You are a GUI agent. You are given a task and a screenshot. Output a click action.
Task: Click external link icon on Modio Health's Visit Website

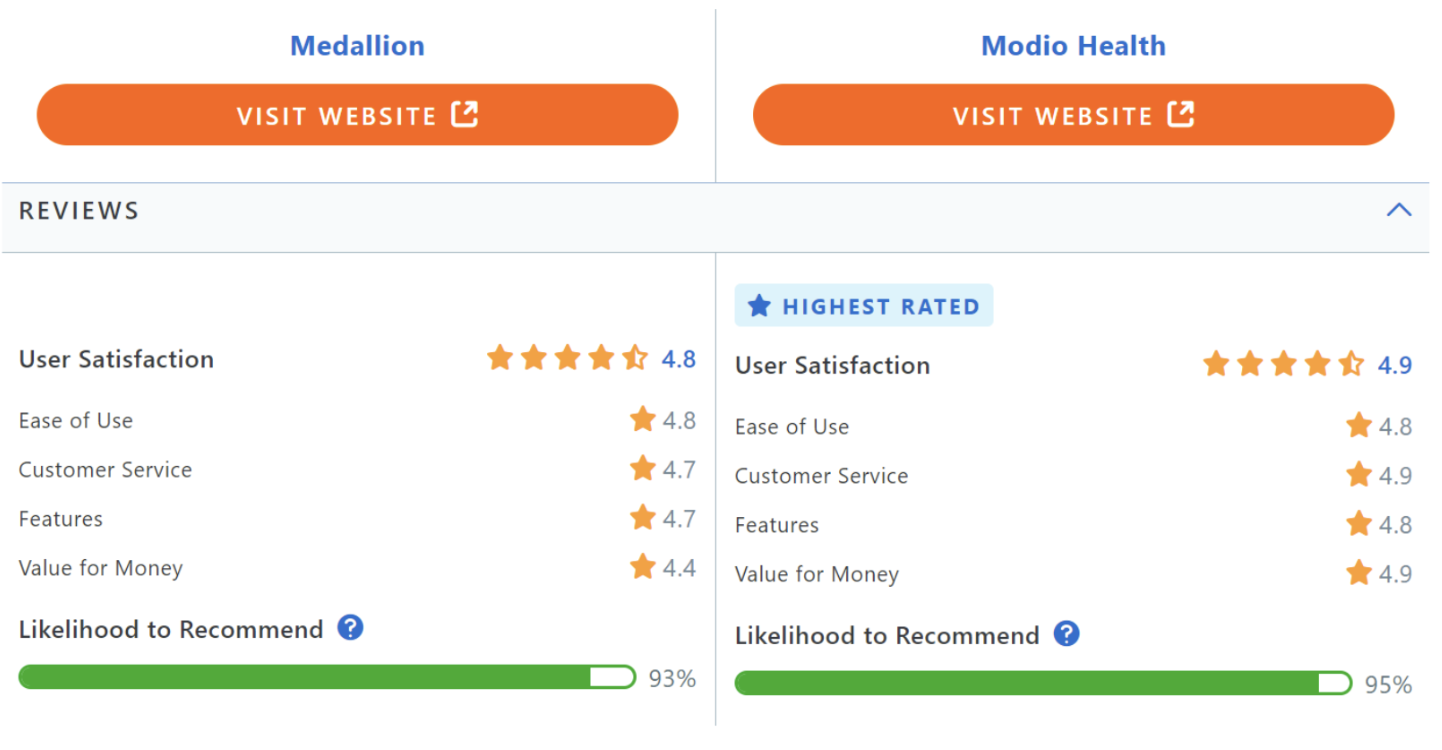[x=1181, y=114]
